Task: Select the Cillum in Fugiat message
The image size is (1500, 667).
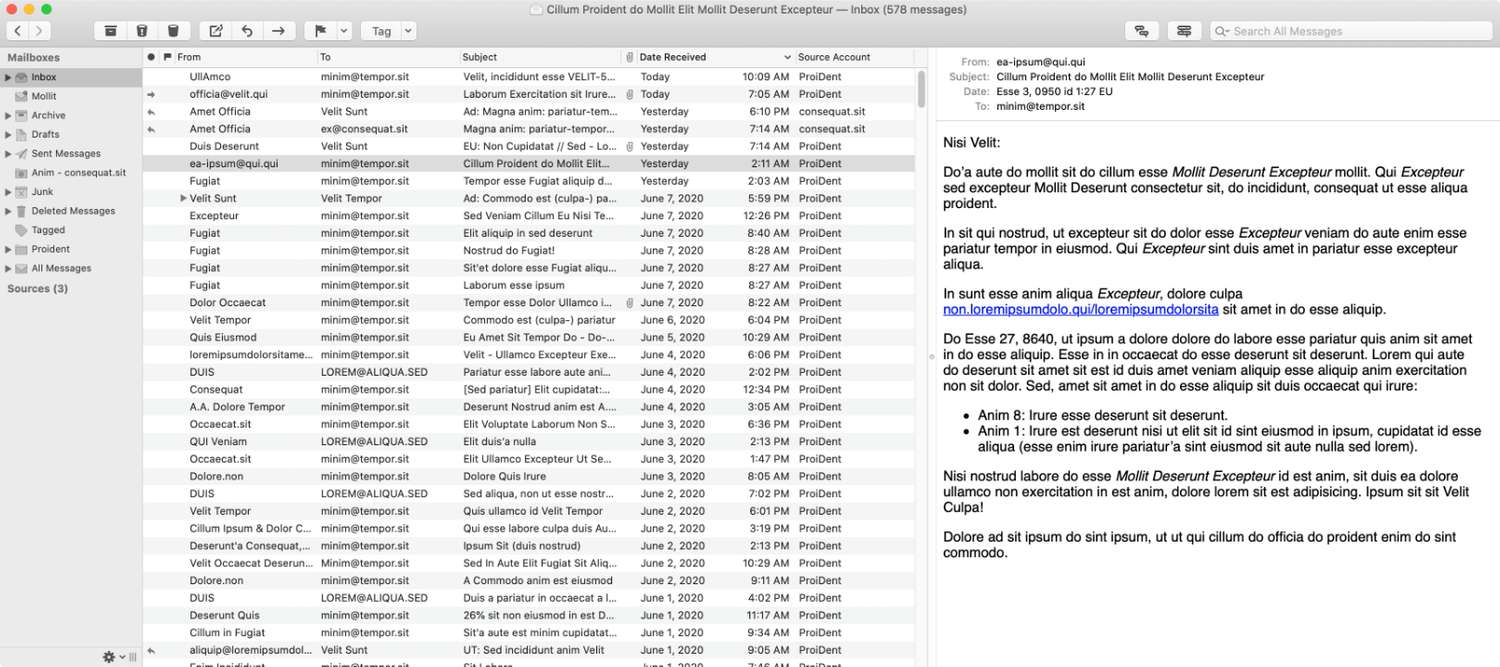Action: point(529,633)
